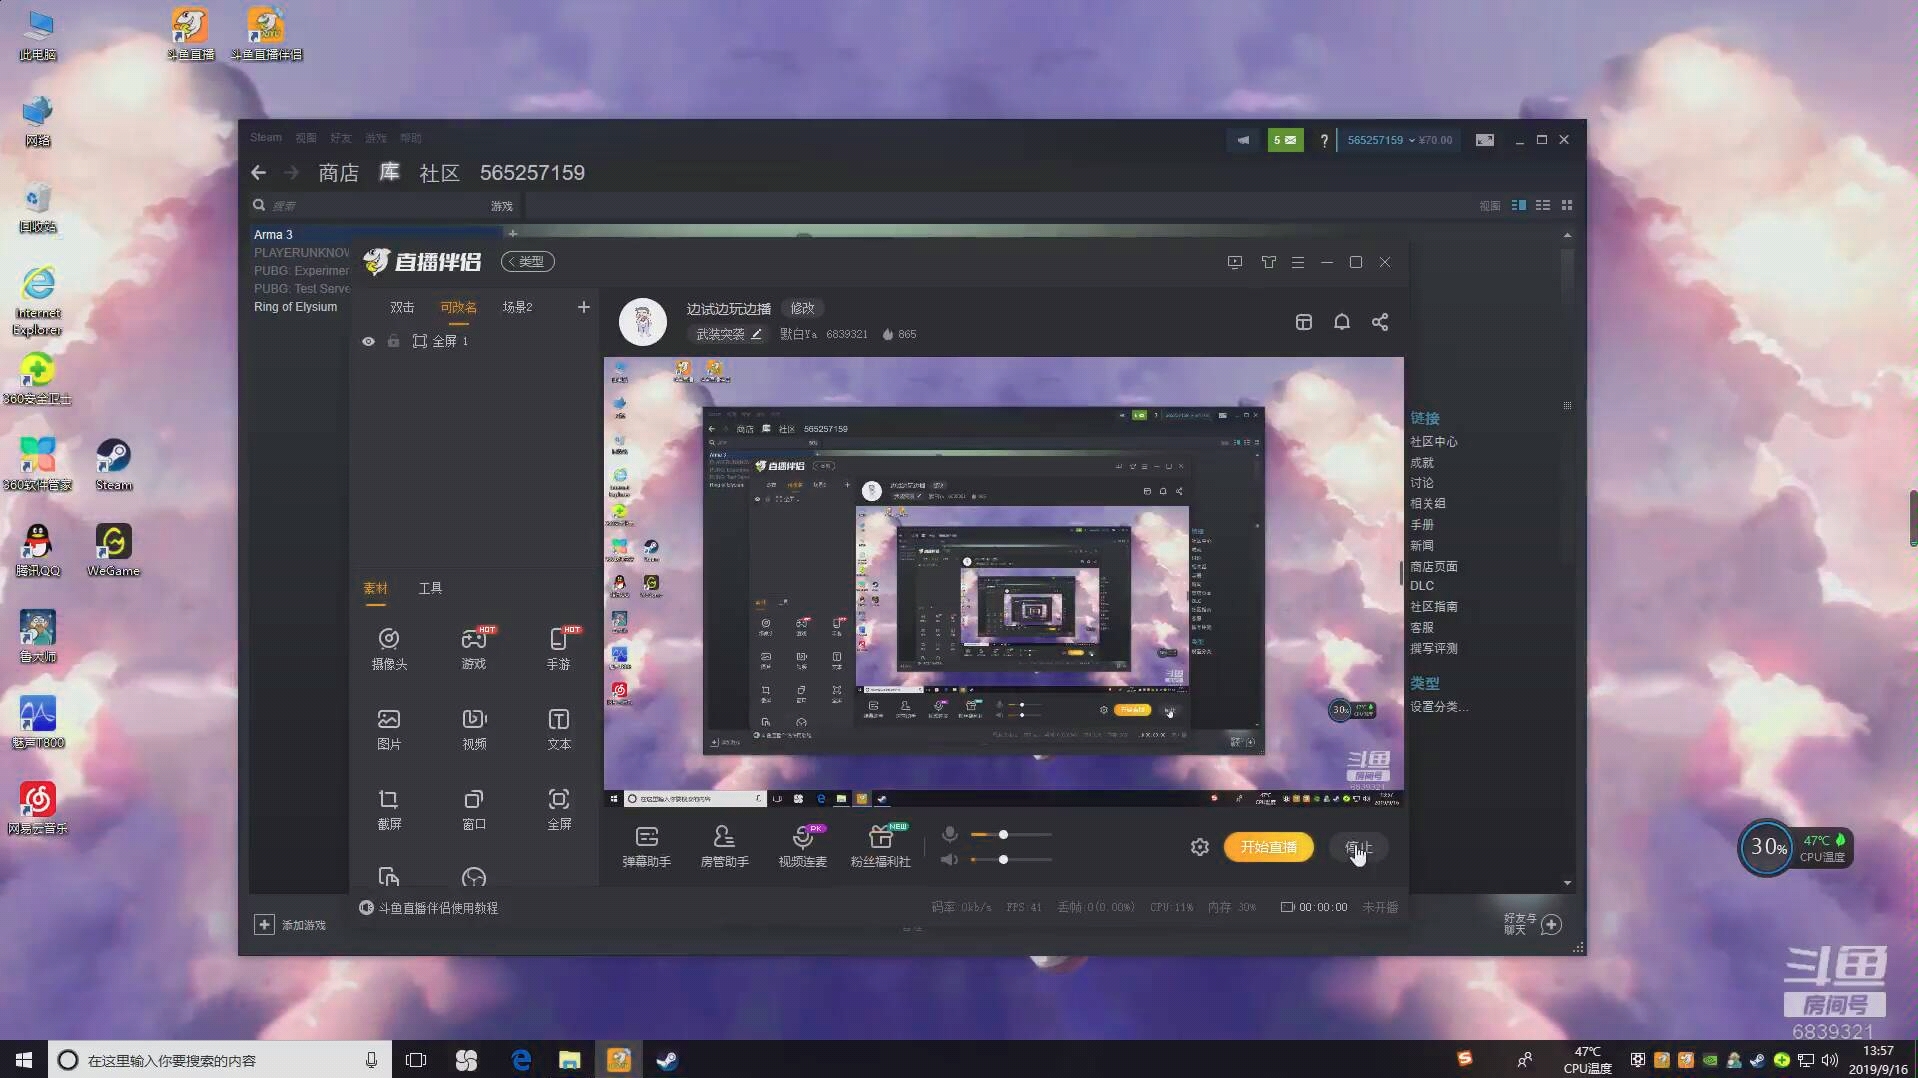Open 视频连麦 video co-streaming

(802, 846)
